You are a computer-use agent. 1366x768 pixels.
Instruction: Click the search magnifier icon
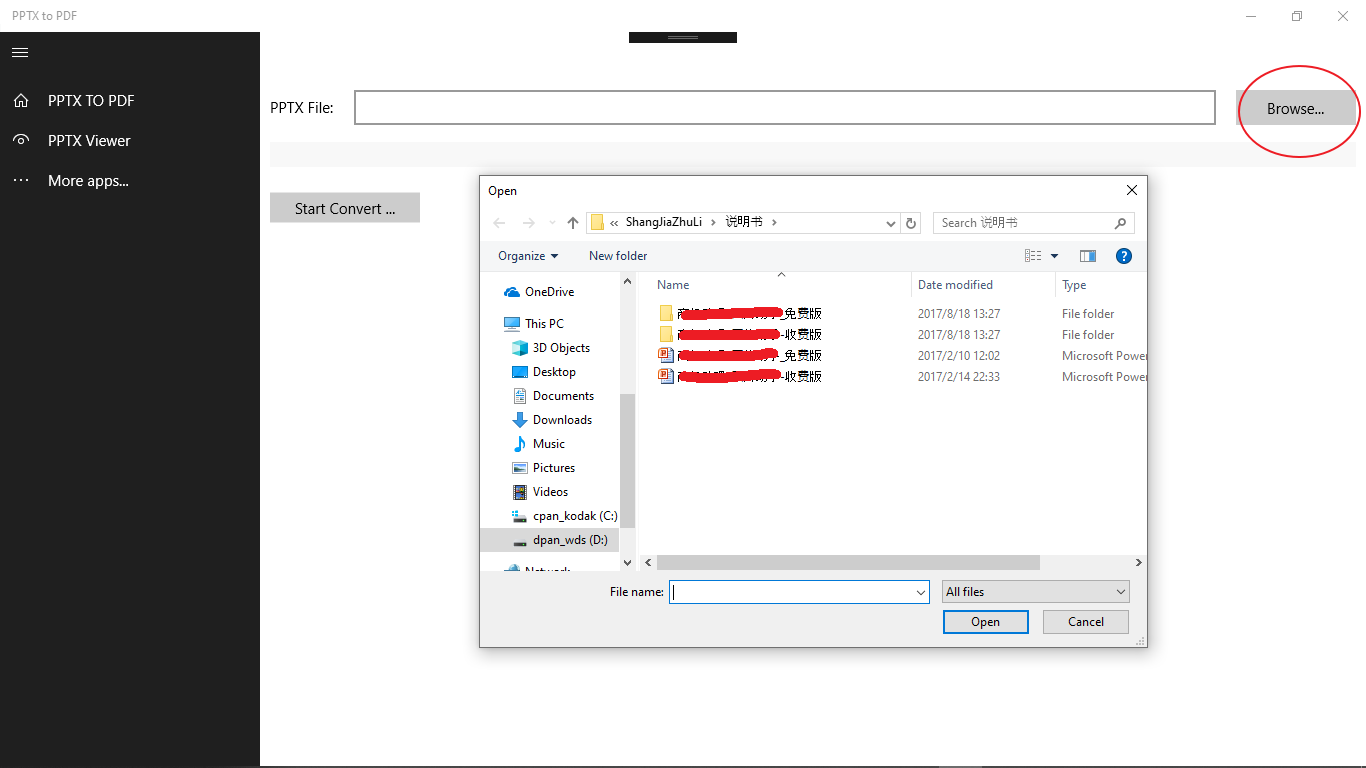coord(1120,223)
